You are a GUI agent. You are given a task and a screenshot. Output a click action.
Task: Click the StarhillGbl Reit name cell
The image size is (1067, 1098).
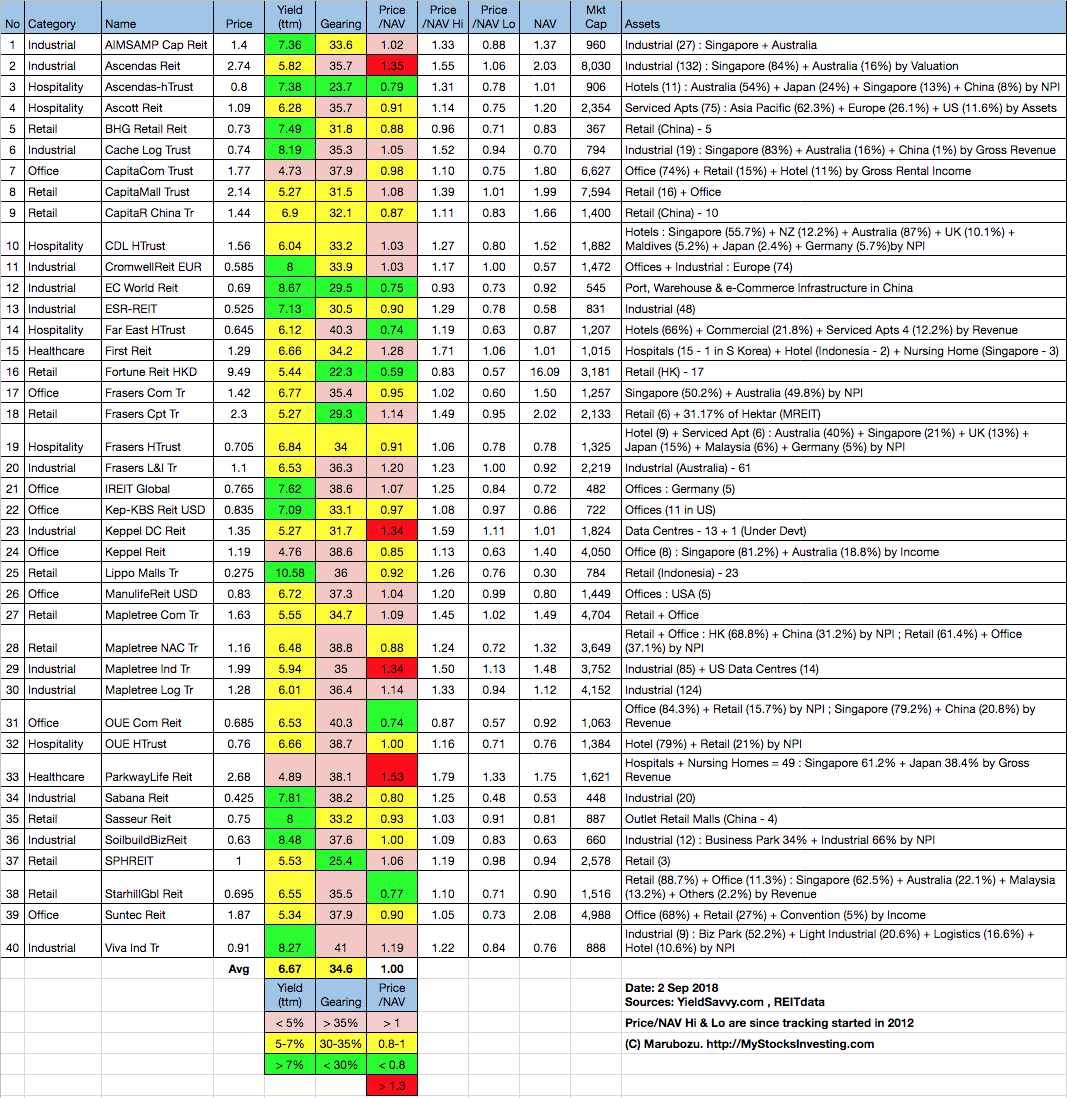pos(157,887)
